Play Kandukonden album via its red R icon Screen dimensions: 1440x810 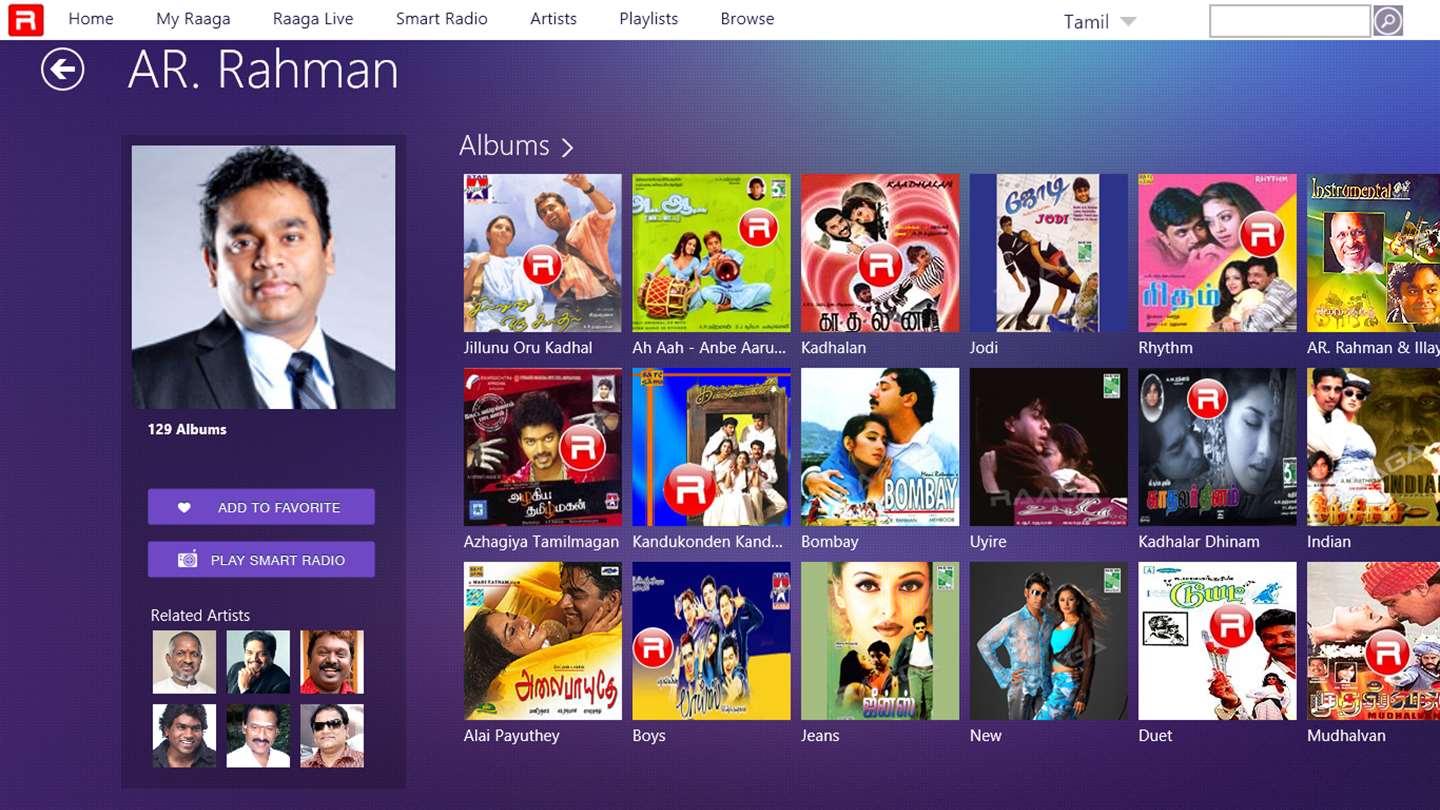tap(690, 489)
